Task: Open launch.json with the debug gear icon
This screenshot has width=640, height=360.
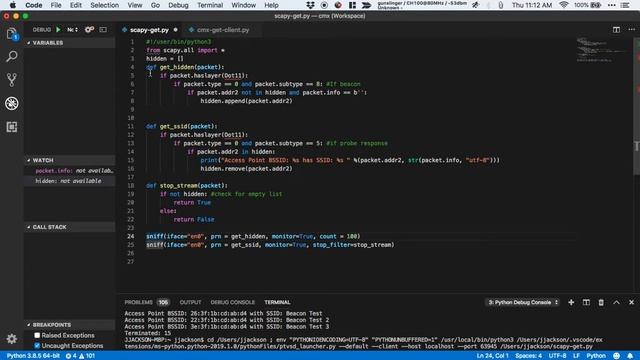Action: [x=89, y=30]
